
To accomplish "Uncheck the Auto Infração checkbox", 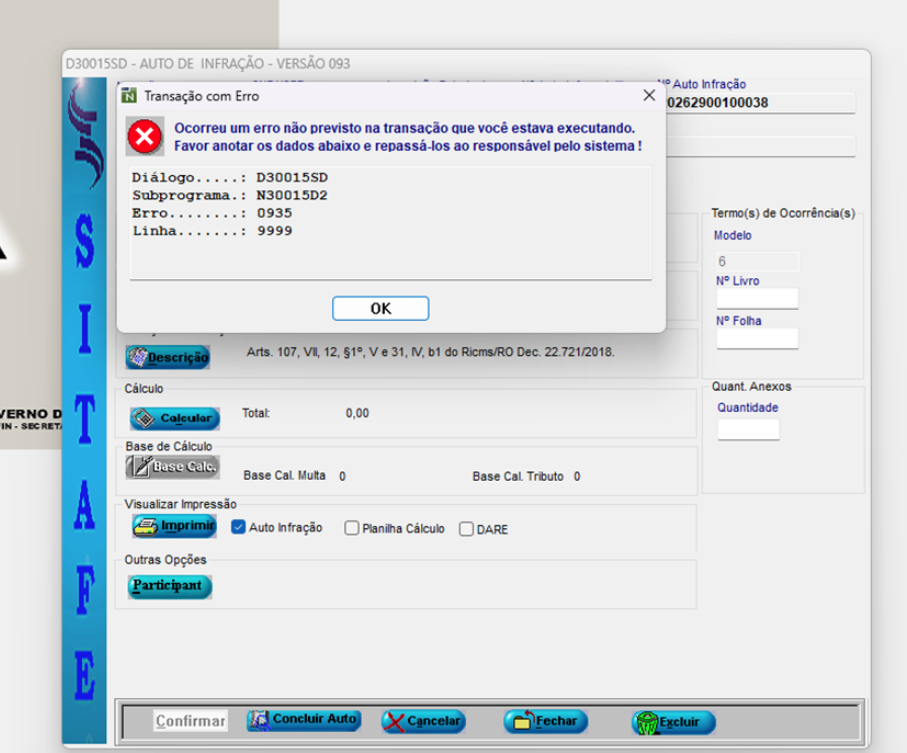I will (239, 527).
